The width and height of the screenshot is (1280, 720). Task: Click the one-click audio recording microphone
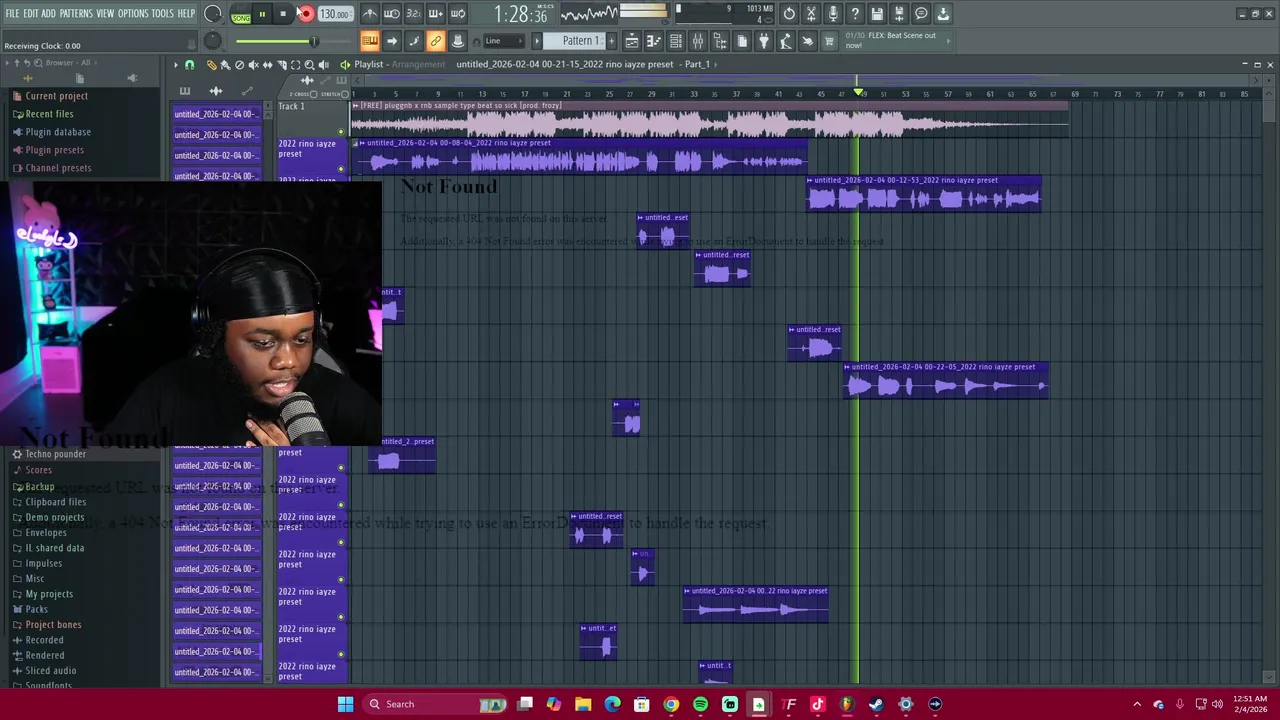tap(833, 14)
